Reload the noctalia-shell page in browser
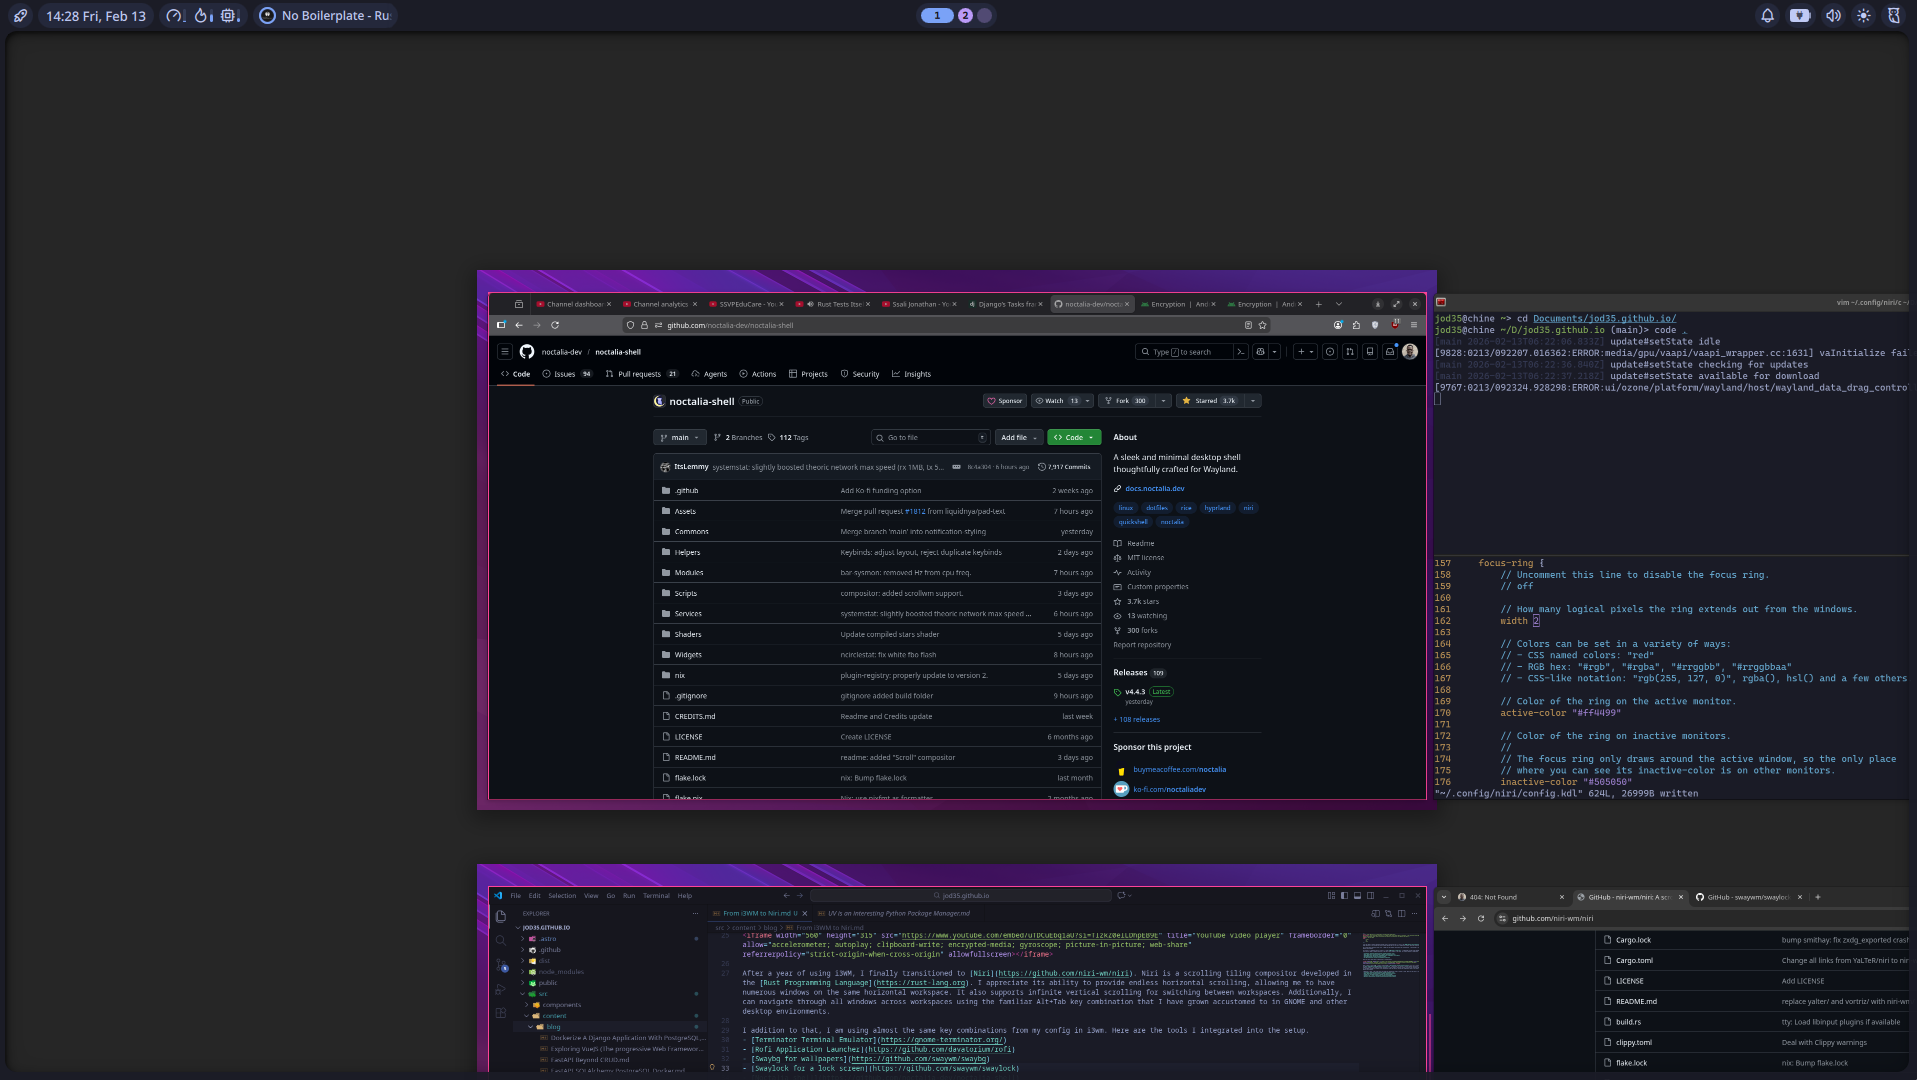 tap(555, 325)
